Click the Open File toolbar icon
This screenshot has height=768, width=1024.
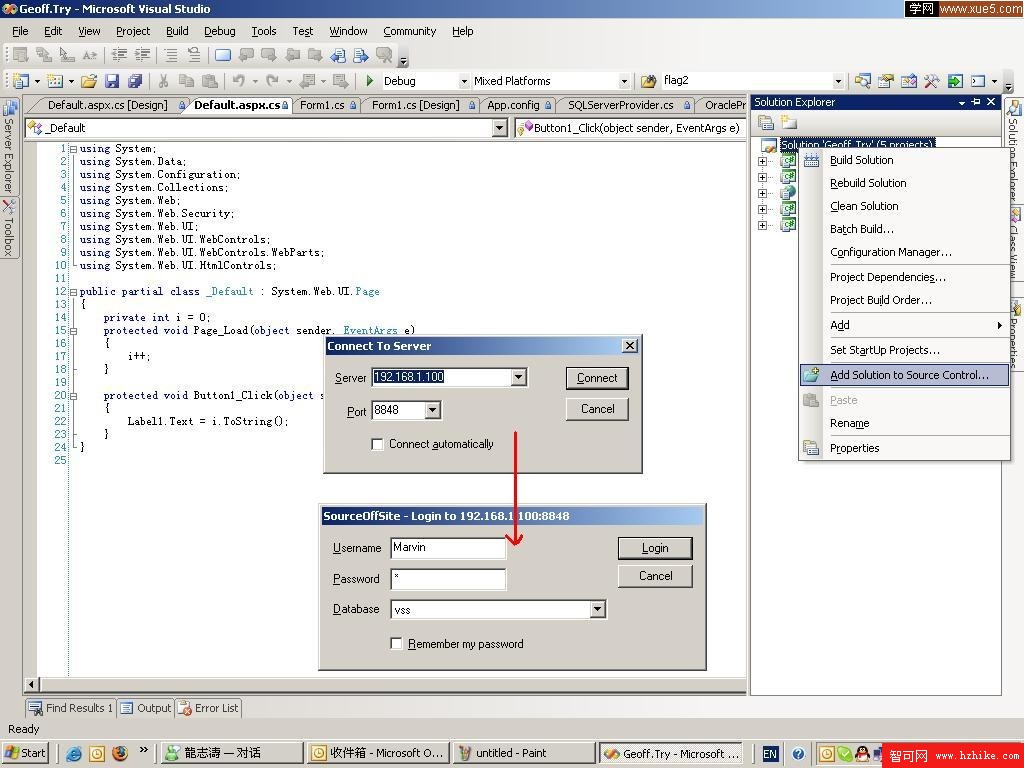[x=89, y=81]
